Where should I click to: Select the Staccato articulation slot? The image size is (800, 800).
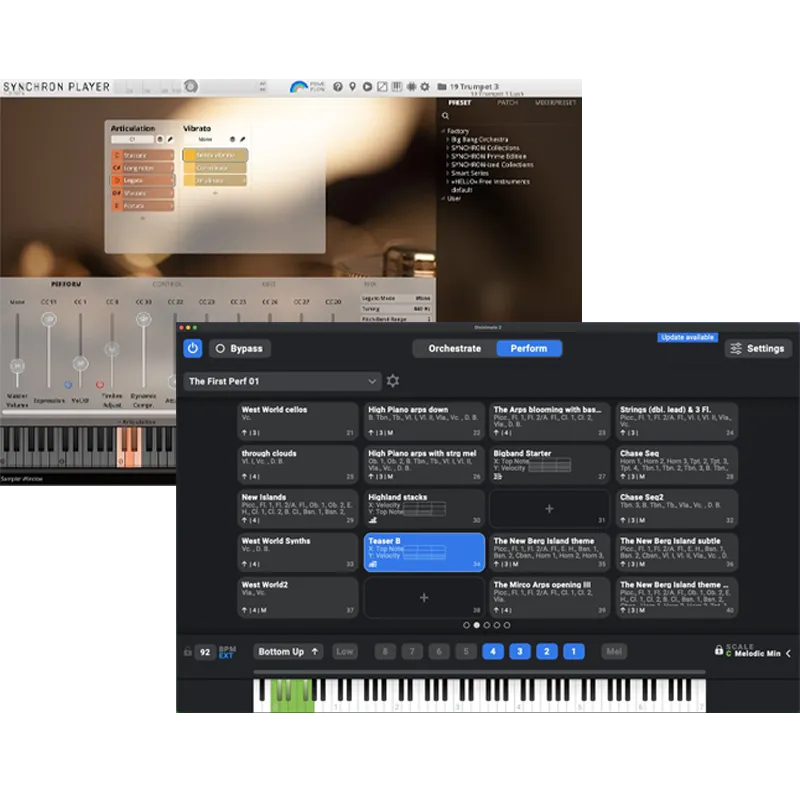(142, 155)
